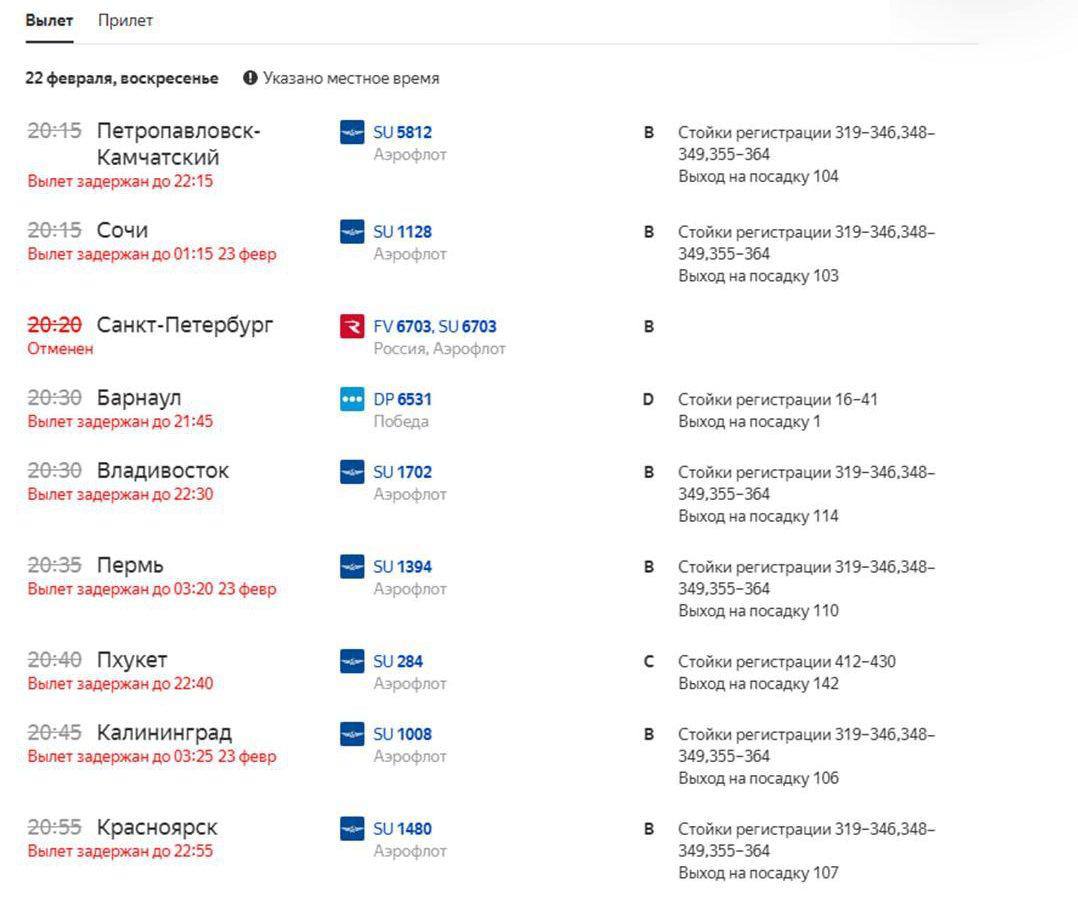Click the Aeroflot logo beside SU 5812

pos(352,132)
